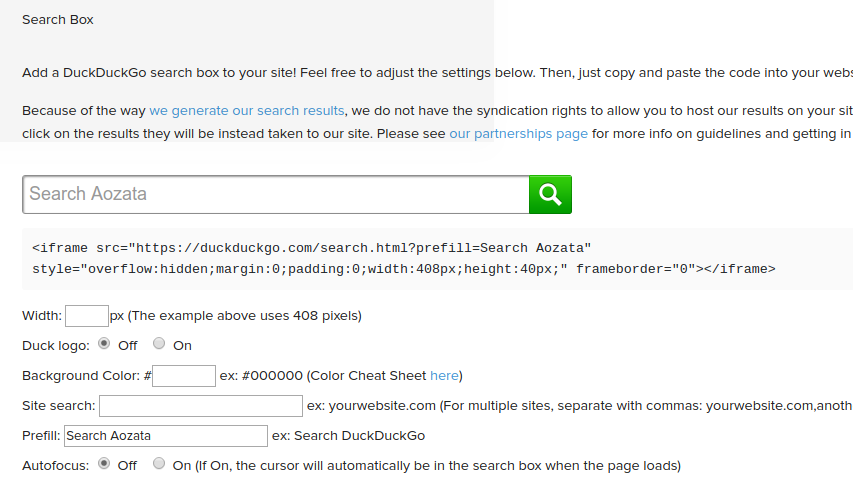This screenshot has width=853, height=490.
Task: Open the 'our partnerships page' link
Action: (518, 134)
